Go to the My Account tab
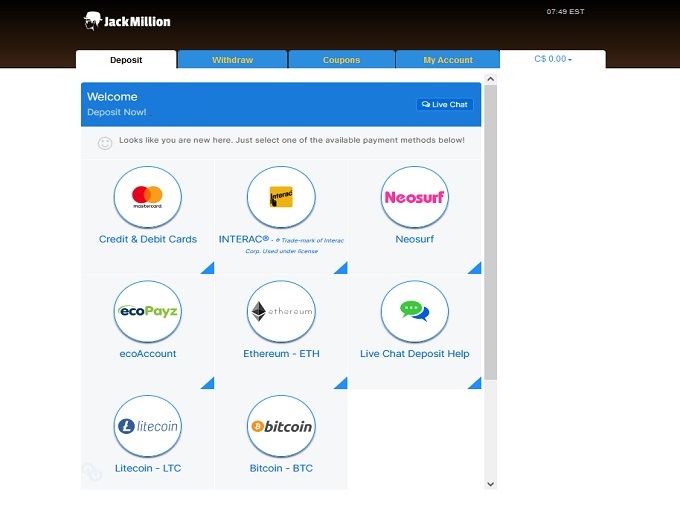Screen dimensions: 680x511 [447, 60]
